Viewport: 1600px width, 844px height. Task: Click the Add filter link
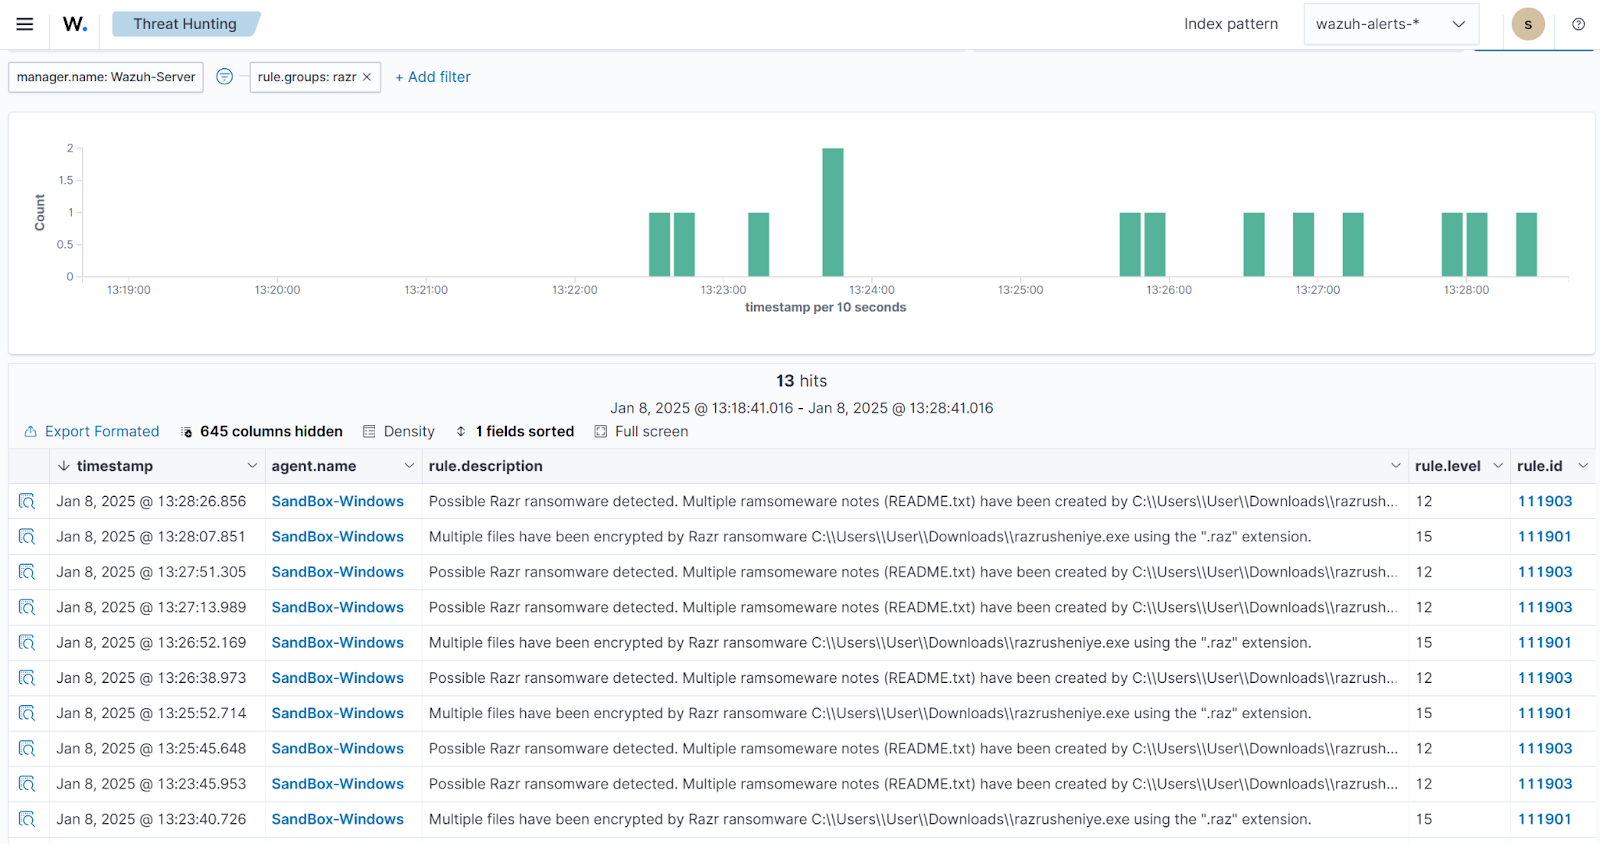coord(433,77)
